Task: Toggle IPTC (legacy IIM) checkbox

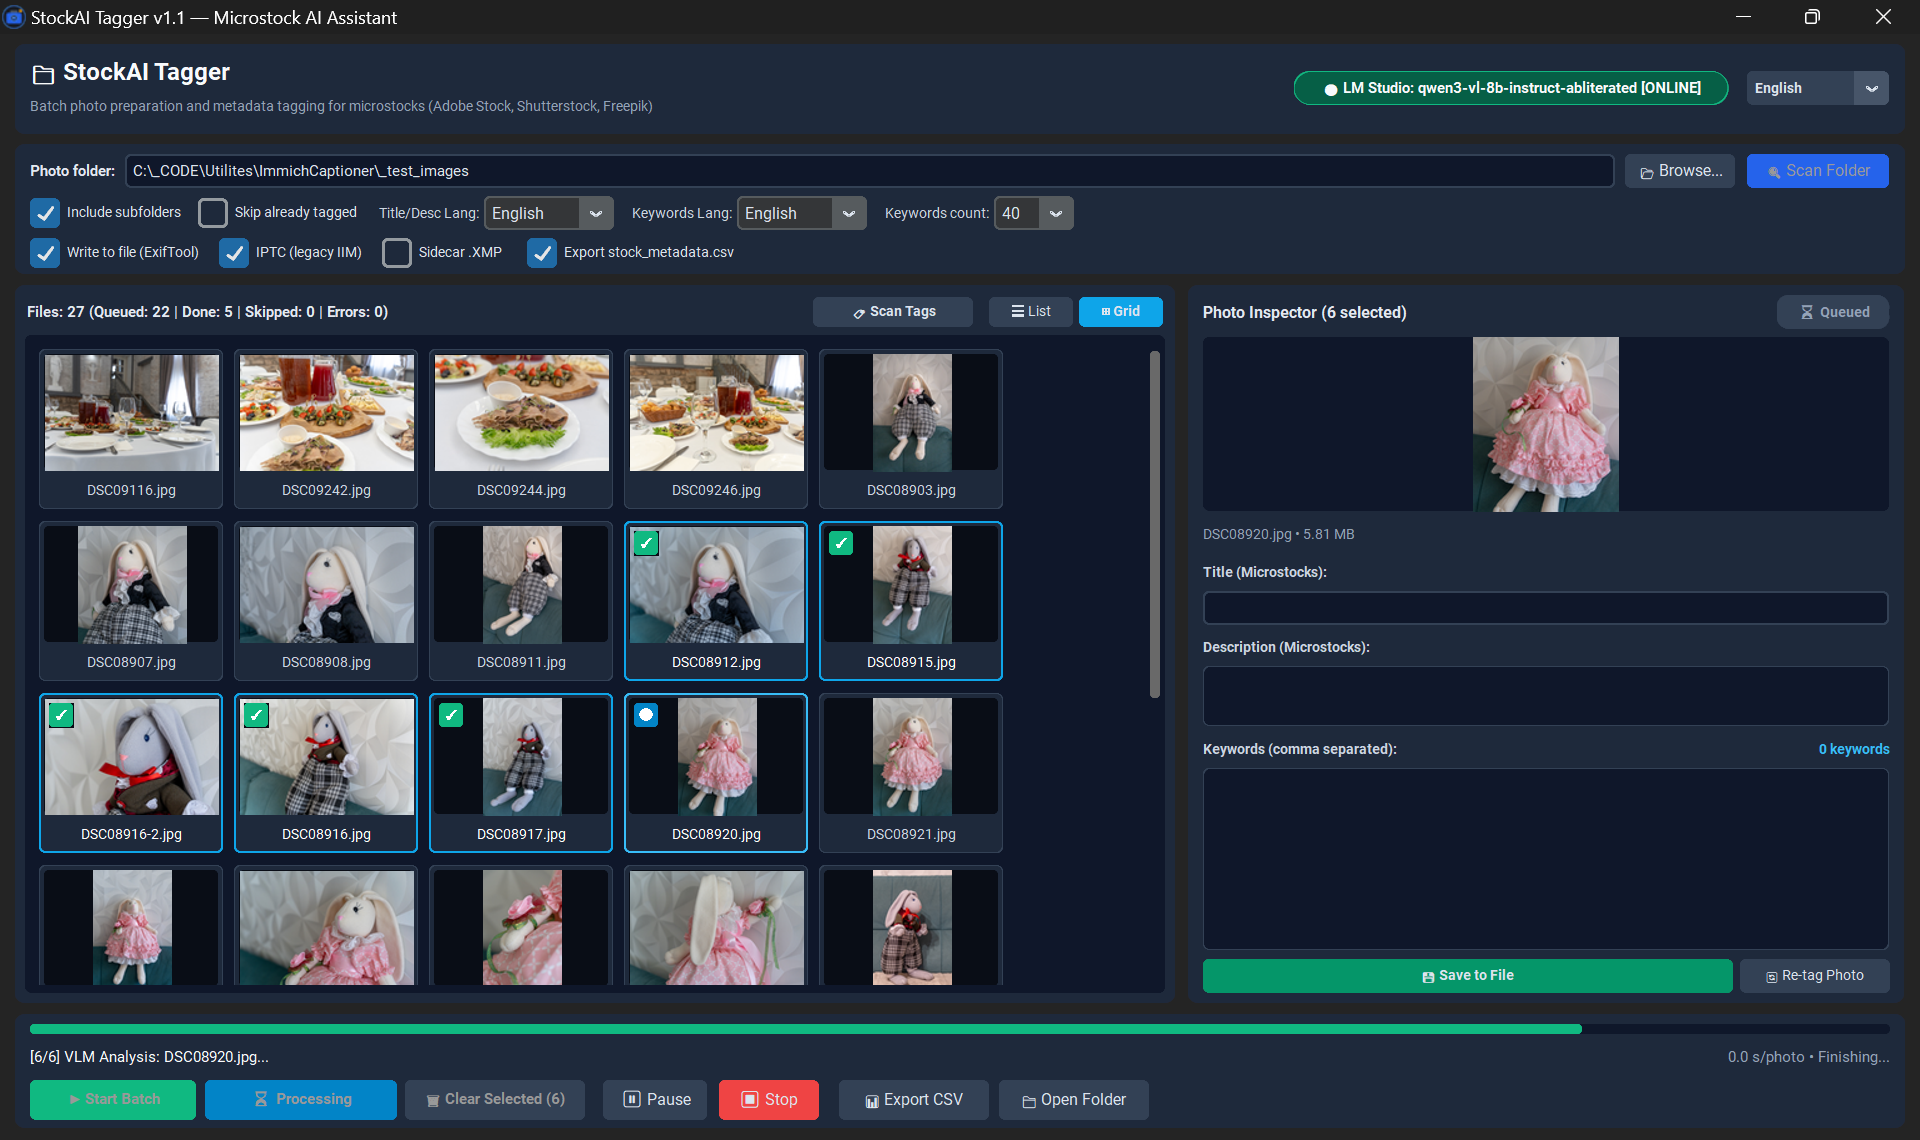Action: pyautogui.click(x=234, y=253)
